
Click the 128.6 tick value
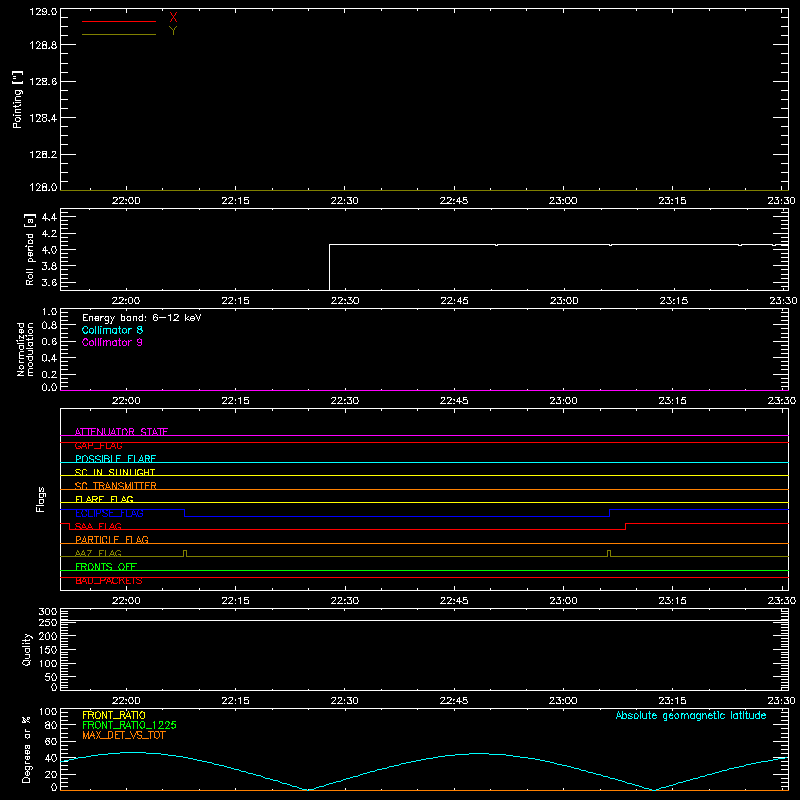click(43, 82)
